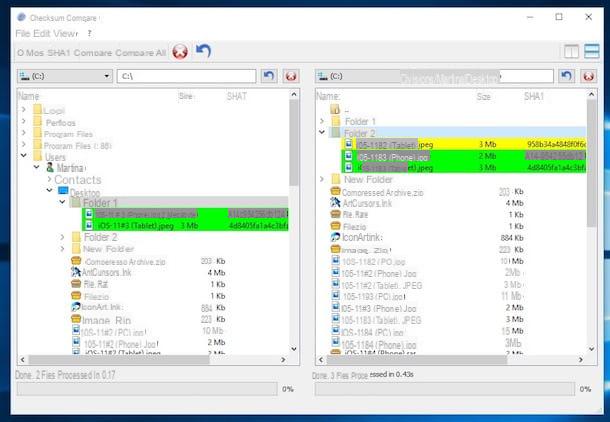610x422 pixels.
Task: Refresh the right pane with blue arrow button
Action: (566, 76)
